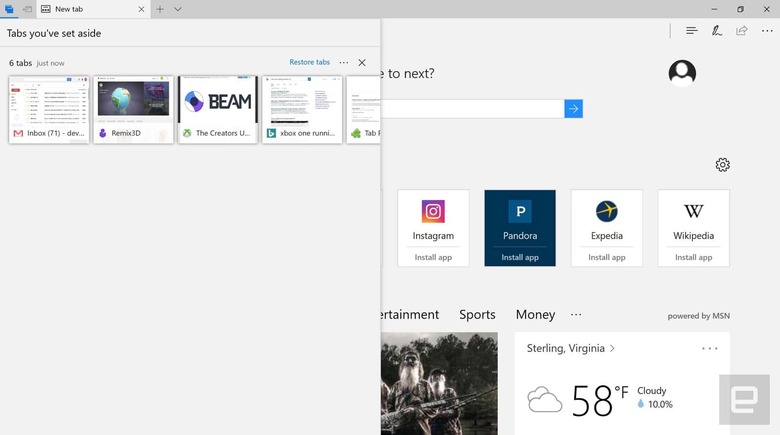Switch to the Sports news tab
780x435 pixels.
pos(477,315)
